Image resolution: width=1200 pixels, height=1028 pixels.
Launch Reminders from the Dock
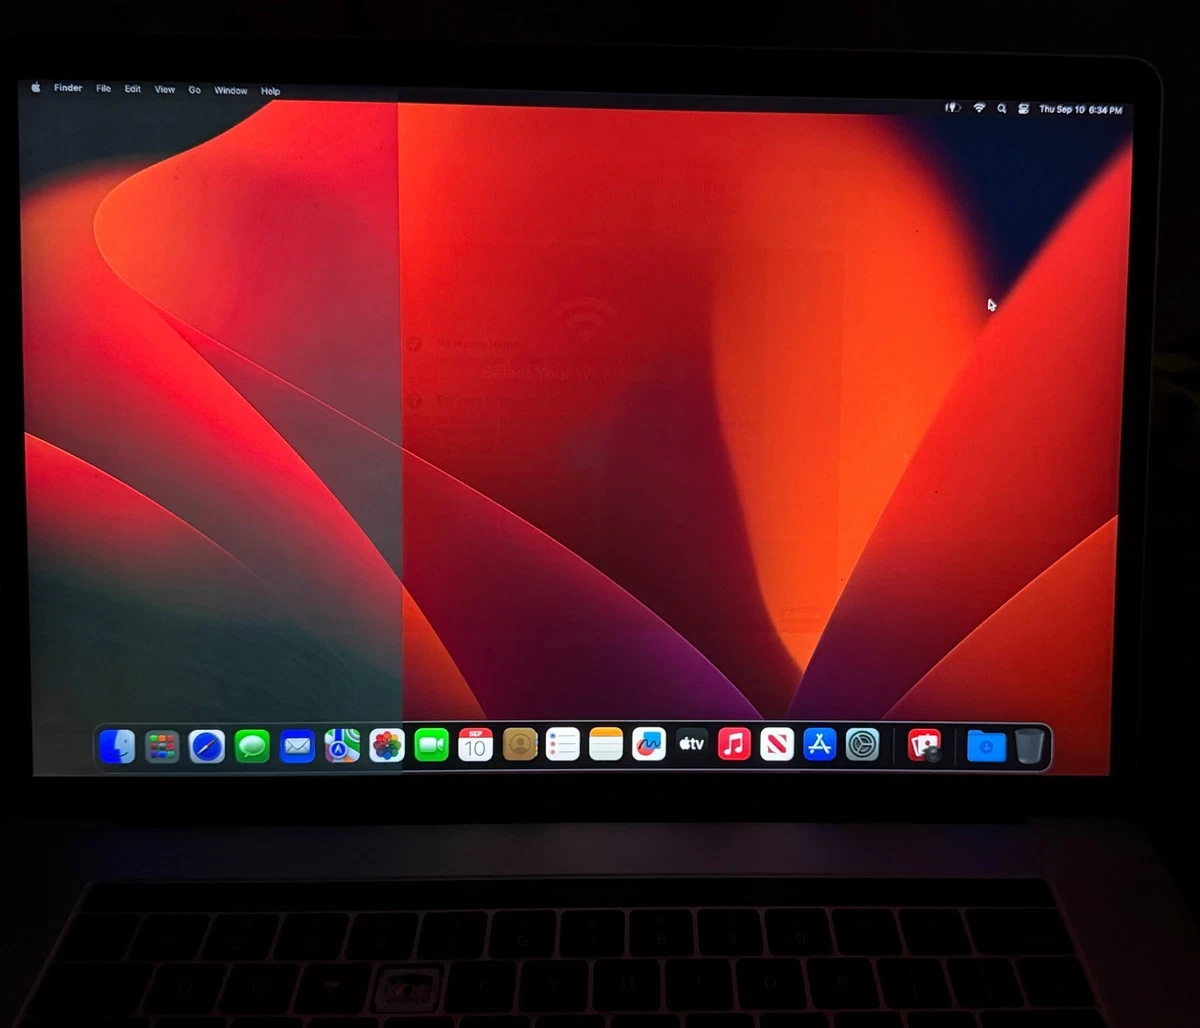click(563, 744)
